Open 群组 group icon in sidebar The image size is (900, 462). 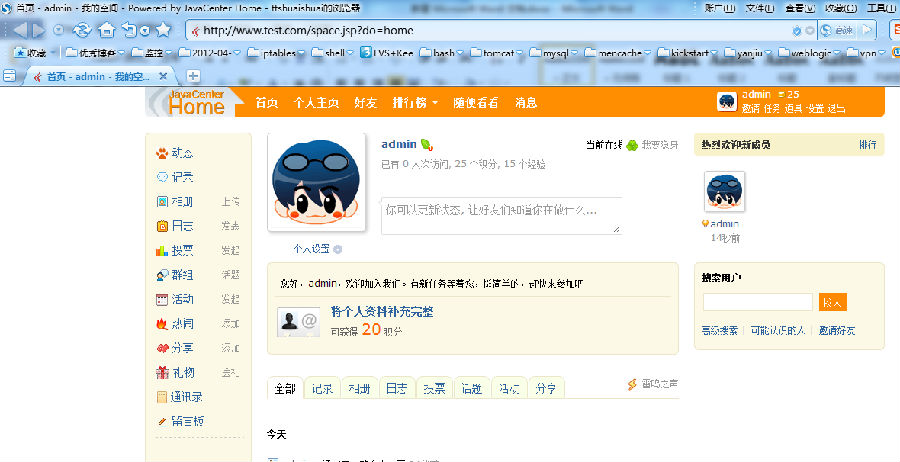162,275
